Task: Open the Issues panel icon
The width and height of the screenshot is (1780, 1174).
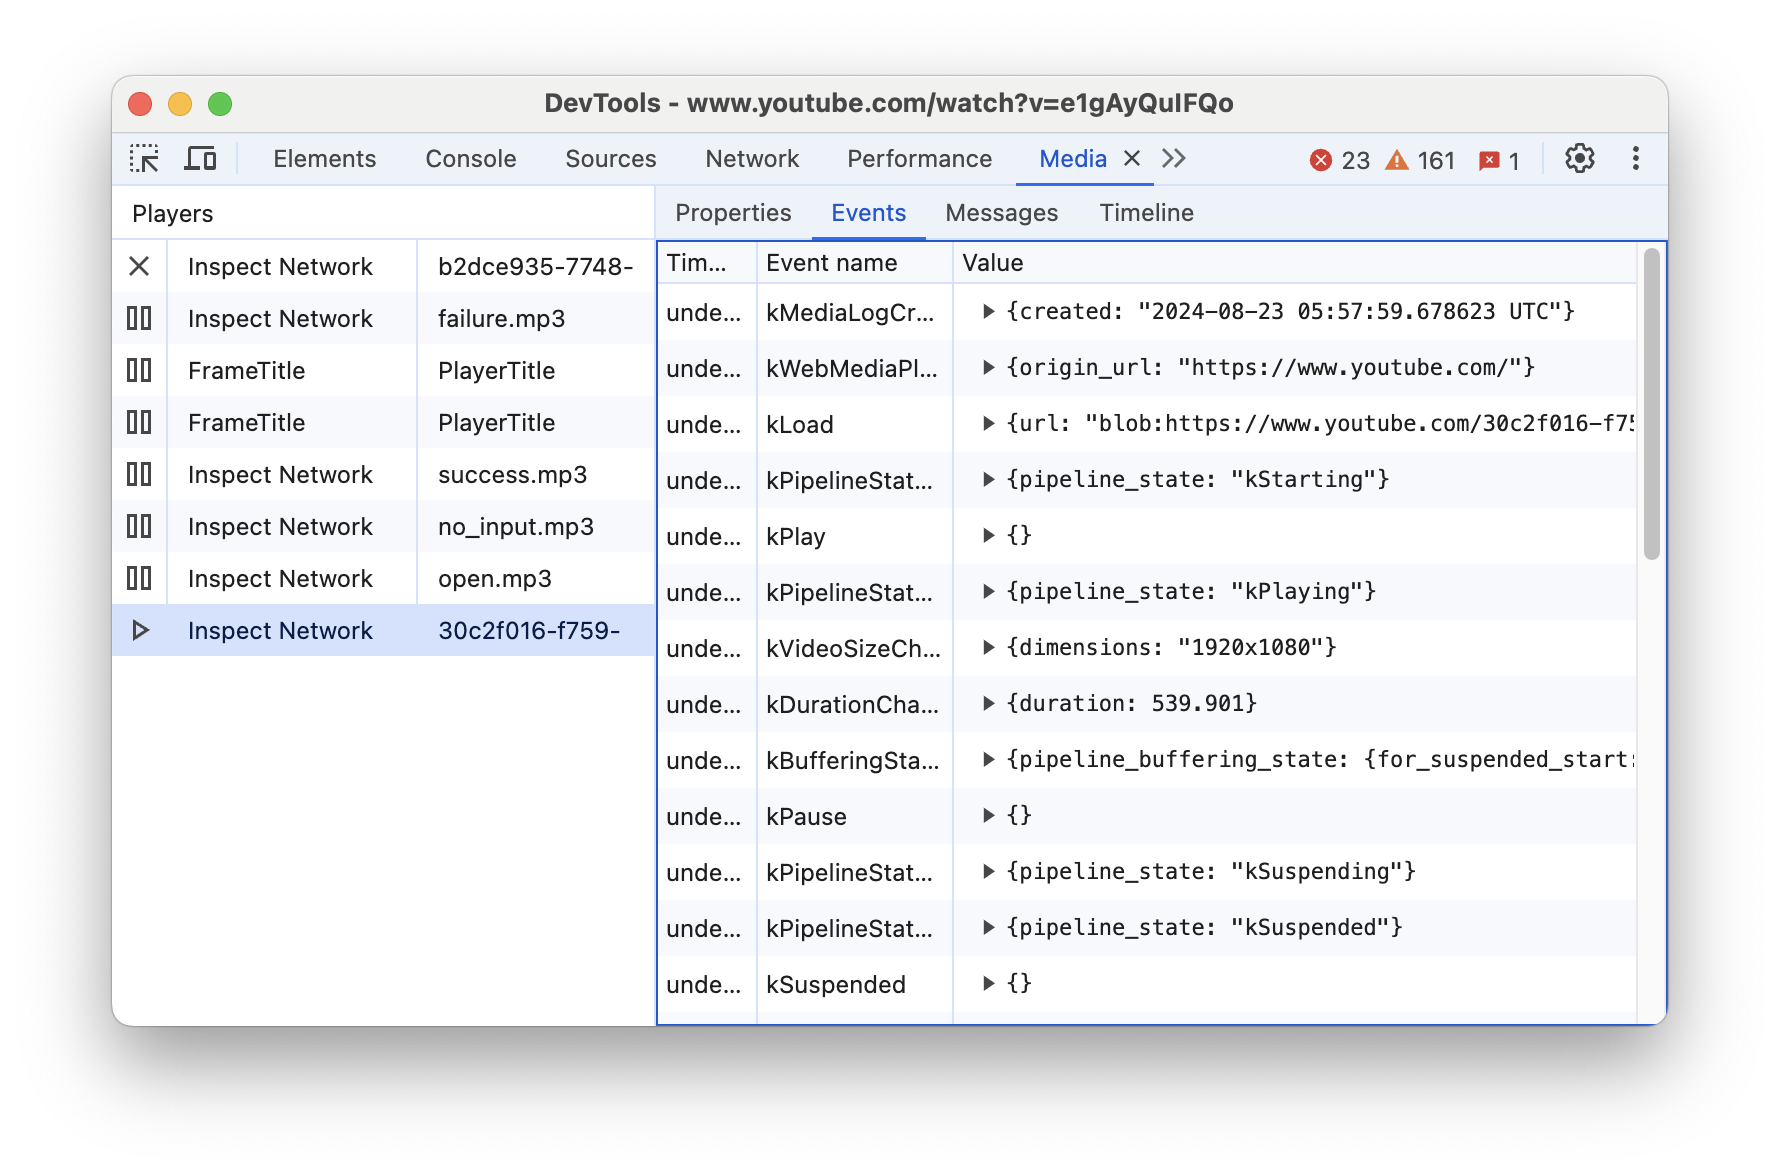Action: coord(1491,160)
